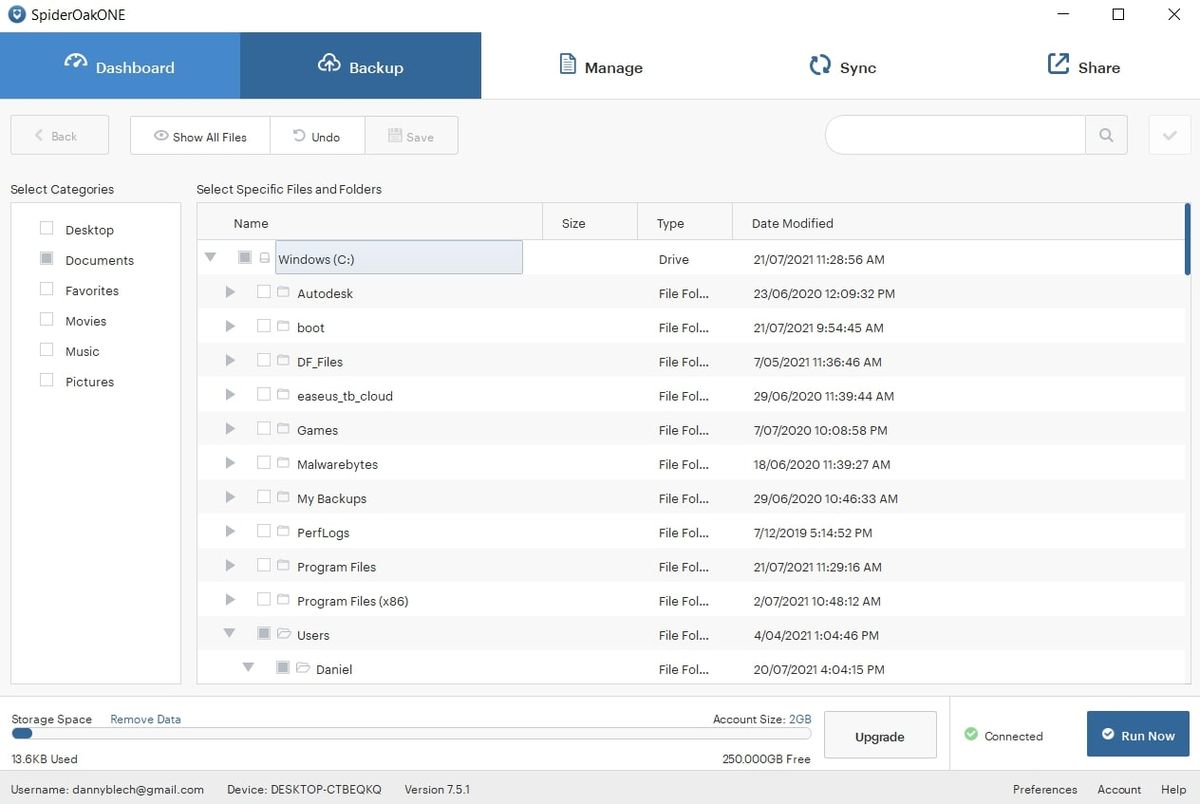Screen dimensions: 1200x804
Task: Click the search magnifier icon
Action: point(1106,134)
